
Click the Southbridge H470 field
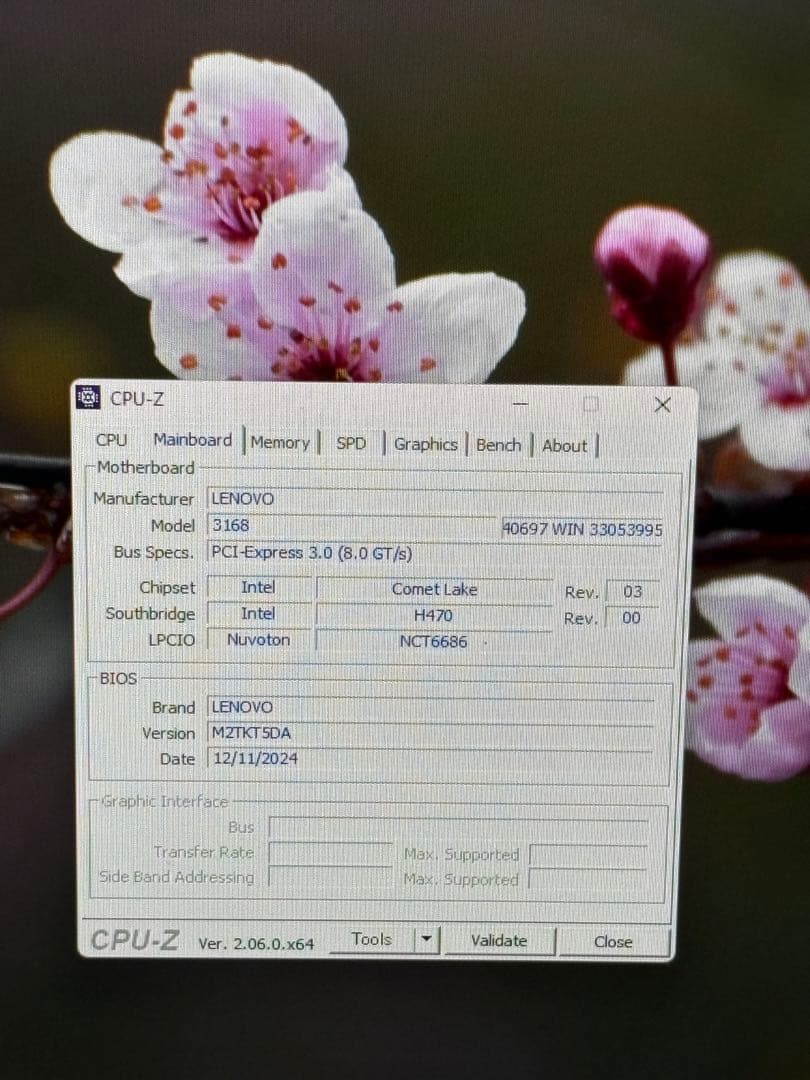tap(434, 614)
